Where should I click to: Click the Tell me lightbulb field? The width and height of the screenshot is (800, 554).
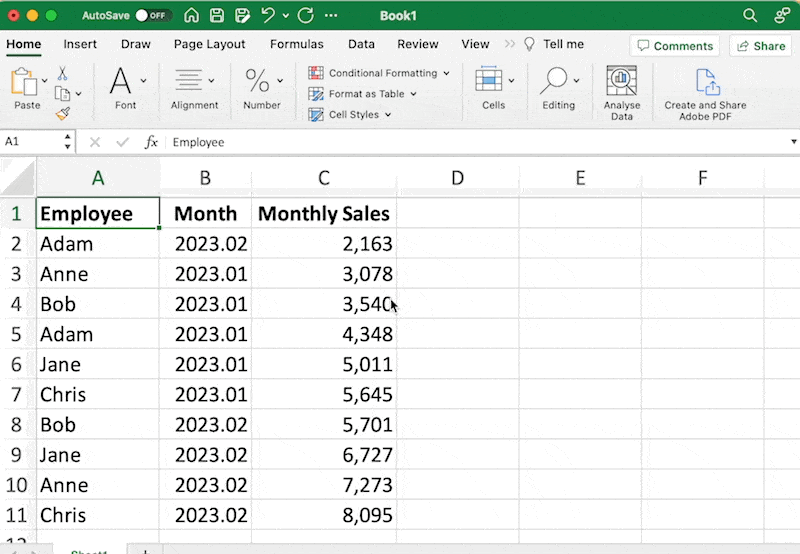click(x=555, y=44)
